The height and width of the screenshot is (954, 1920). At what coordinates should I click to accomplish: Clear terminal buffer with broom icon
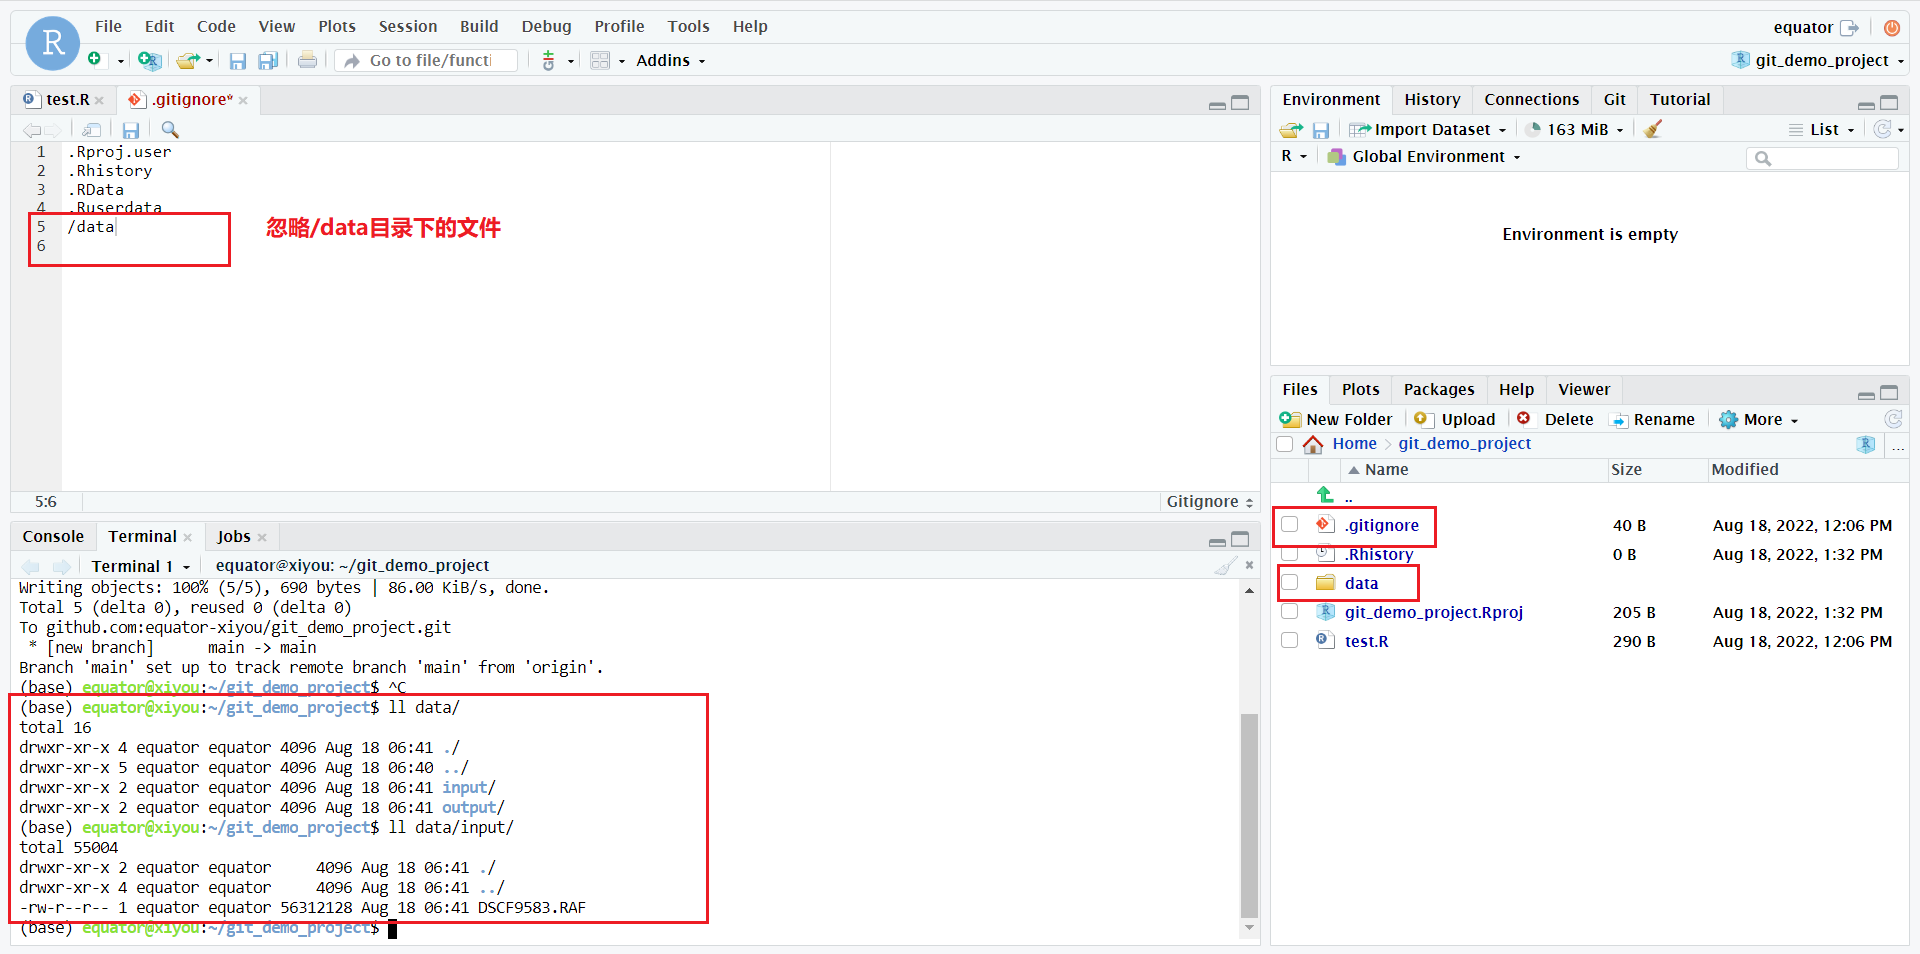[x=1225, y=566]
